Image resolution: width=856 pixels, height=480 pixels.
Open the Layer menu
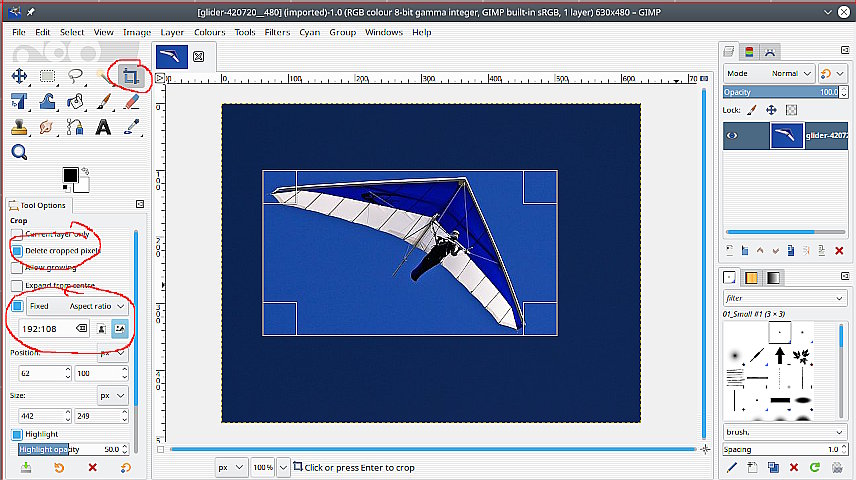click(172, 32)
